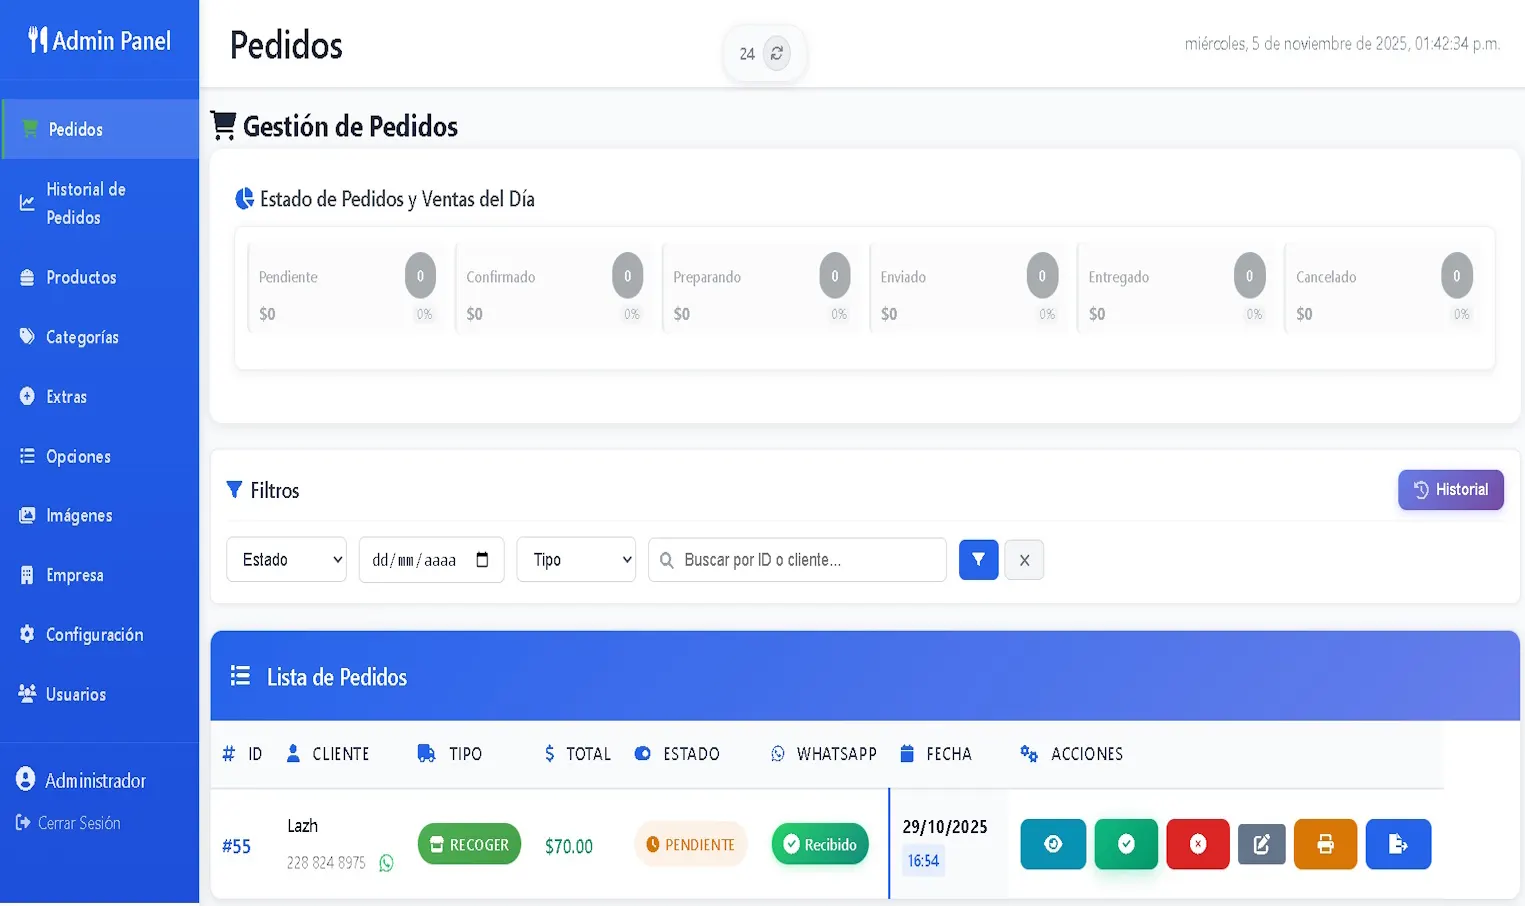Expand the Estado filter dropdown
The height and width of the screenshot is (906, 1525).
[287, 560]
